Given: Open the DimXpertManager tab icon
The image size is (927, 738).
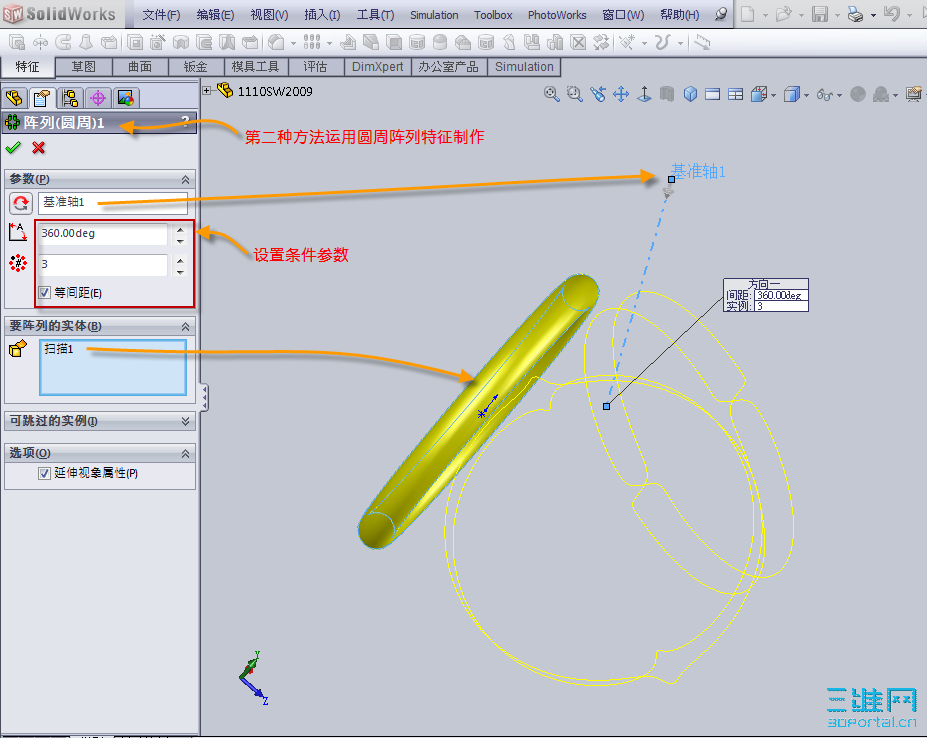Looking at the screenshot, I should pos(98,98).
